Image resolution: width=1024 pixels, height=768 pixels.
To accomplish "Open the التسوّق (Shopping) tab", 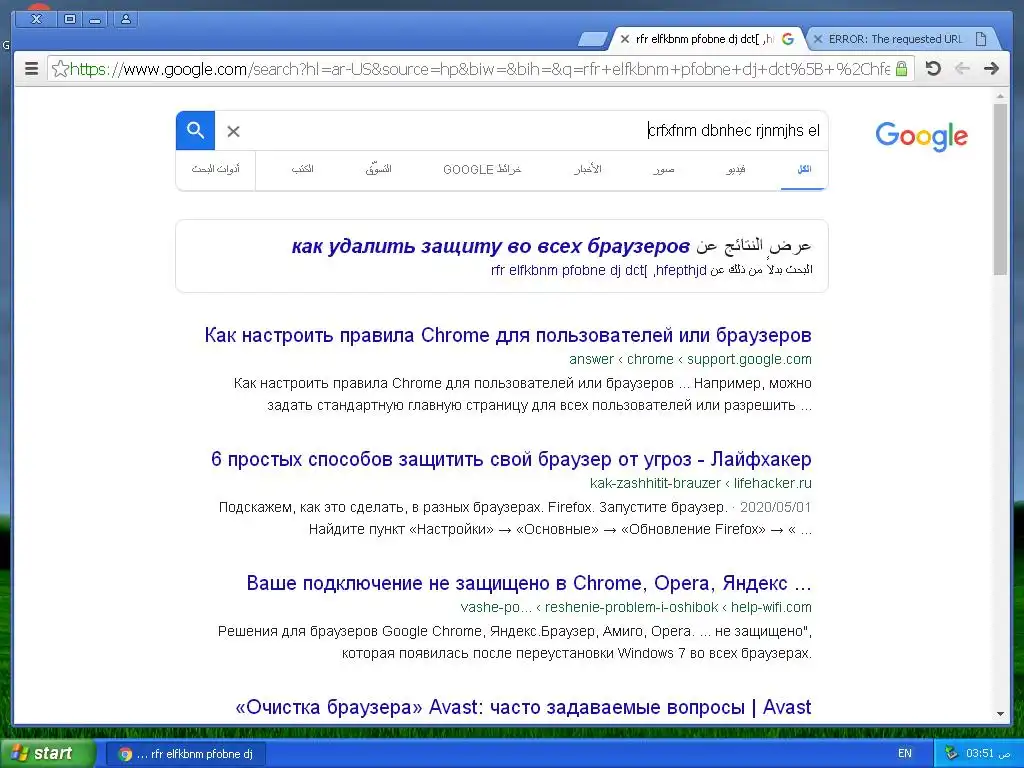I will point(378,169).
